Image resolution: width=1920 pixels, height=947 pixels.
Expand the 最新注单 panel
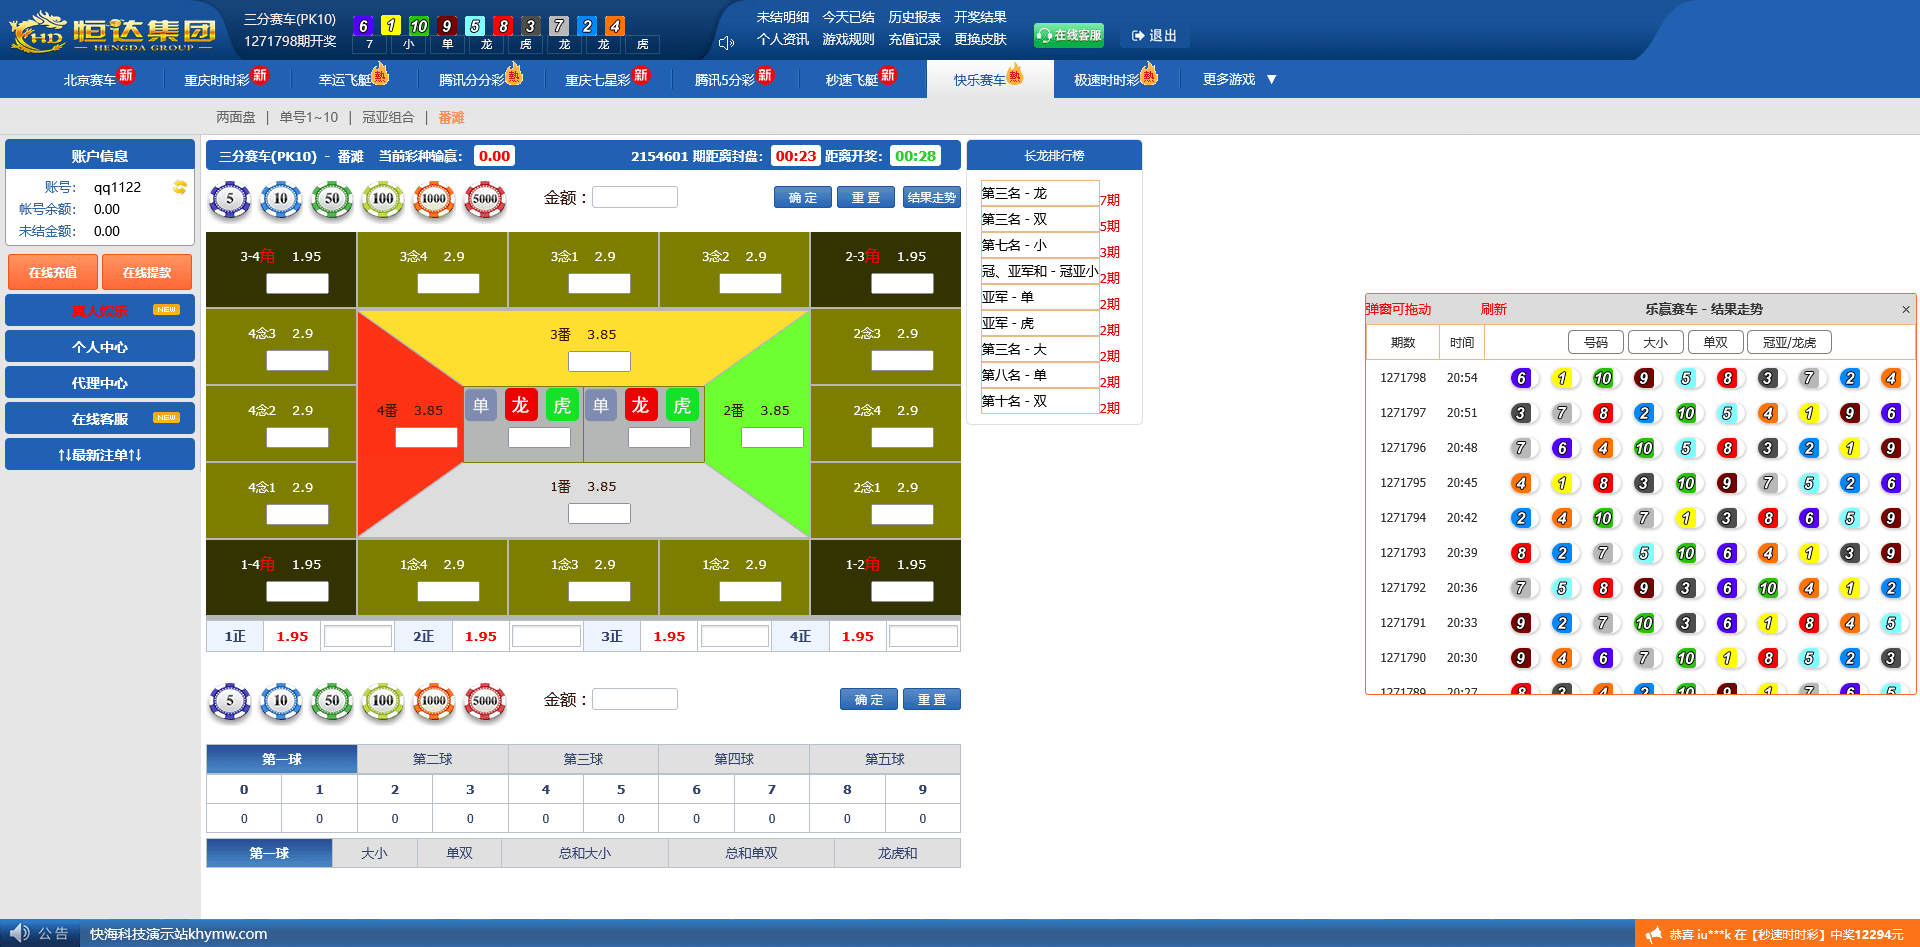[x=100, y=455]
